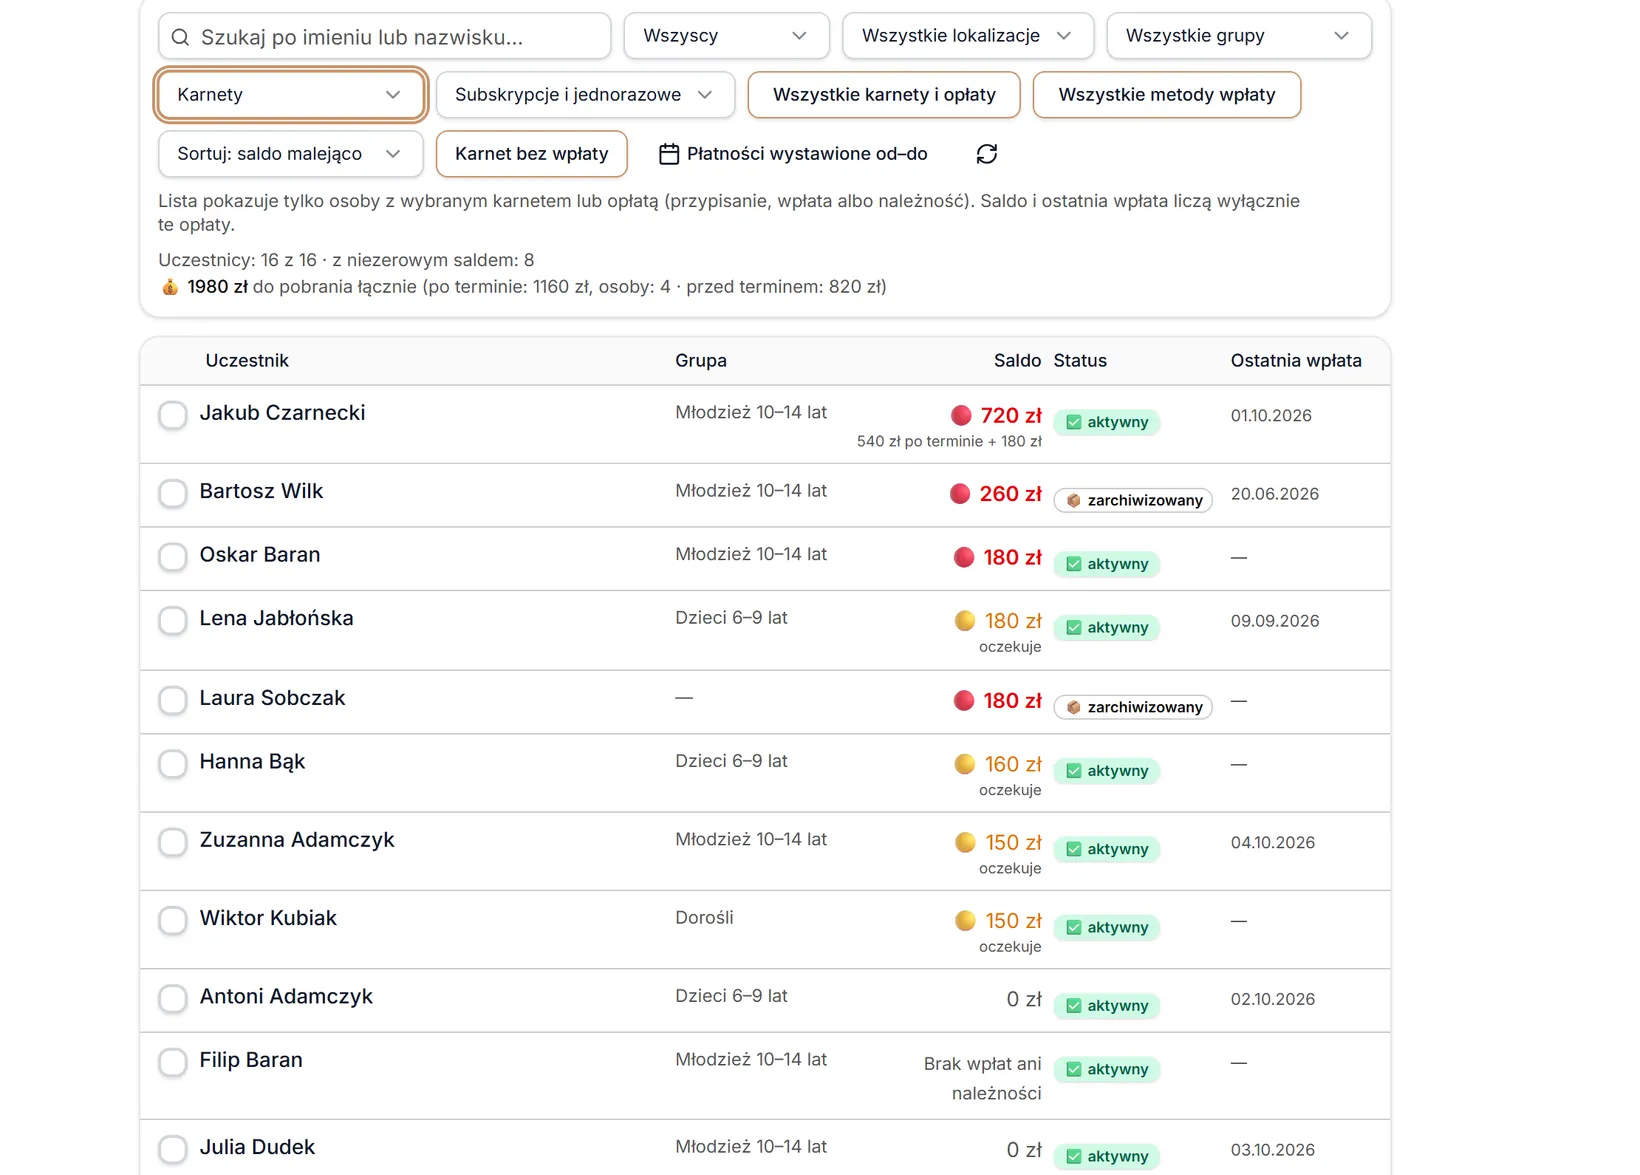Click the Grupa column header

[x=701, y=361]
